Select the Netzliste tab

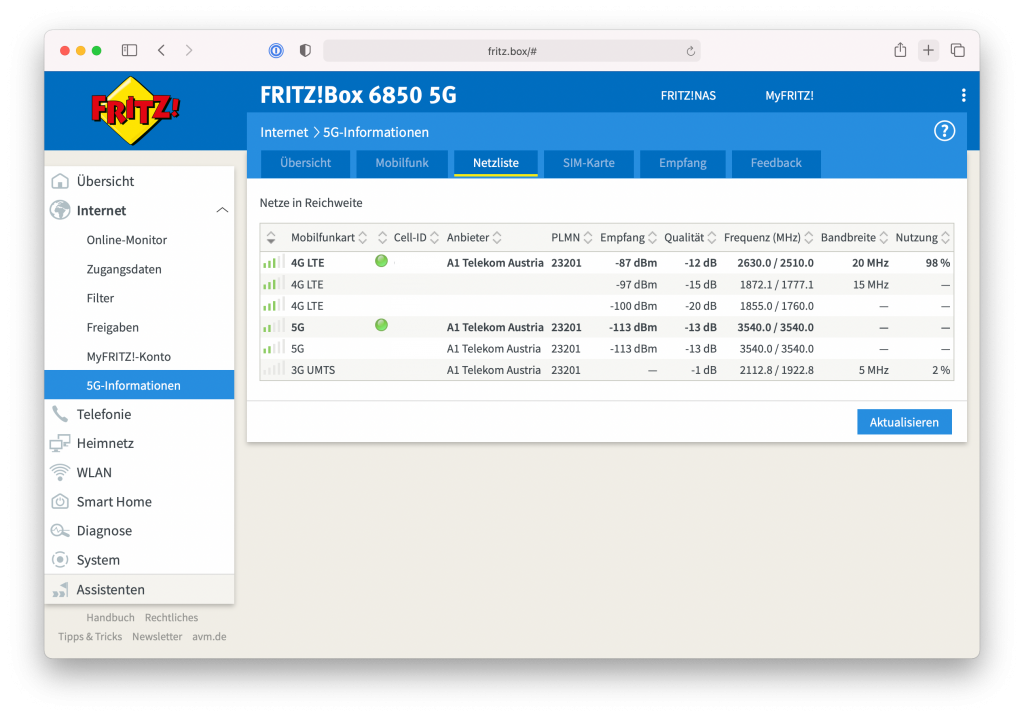click(x=496, y=163)
